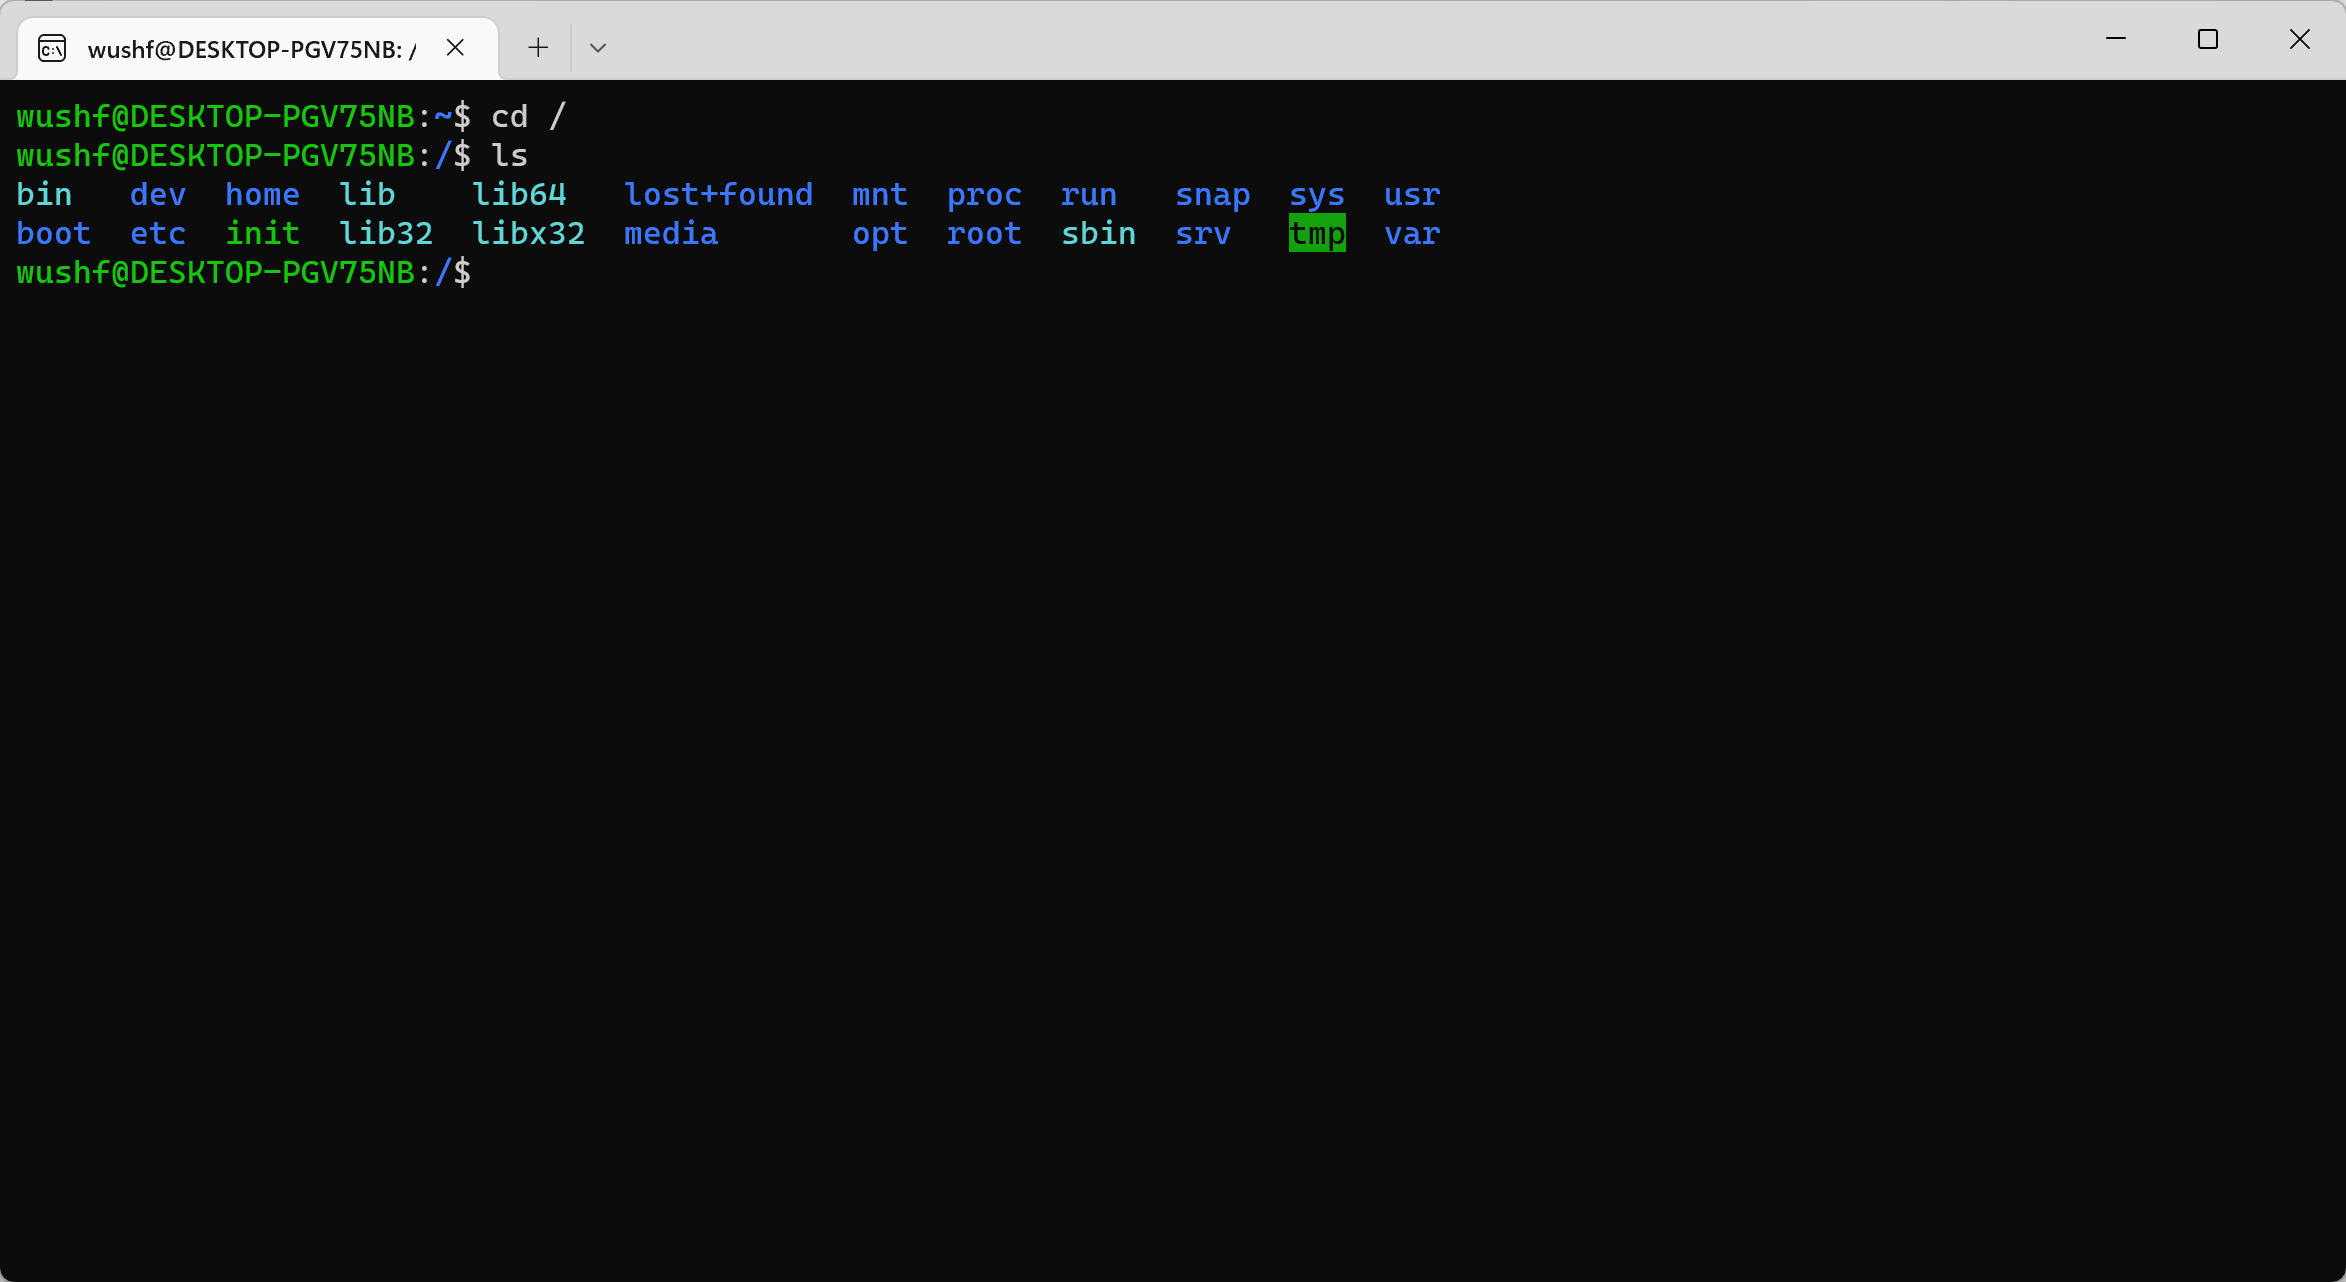Minimize the terminal window
This screenshot has width=2346, height=1282.
(2116, 39)
